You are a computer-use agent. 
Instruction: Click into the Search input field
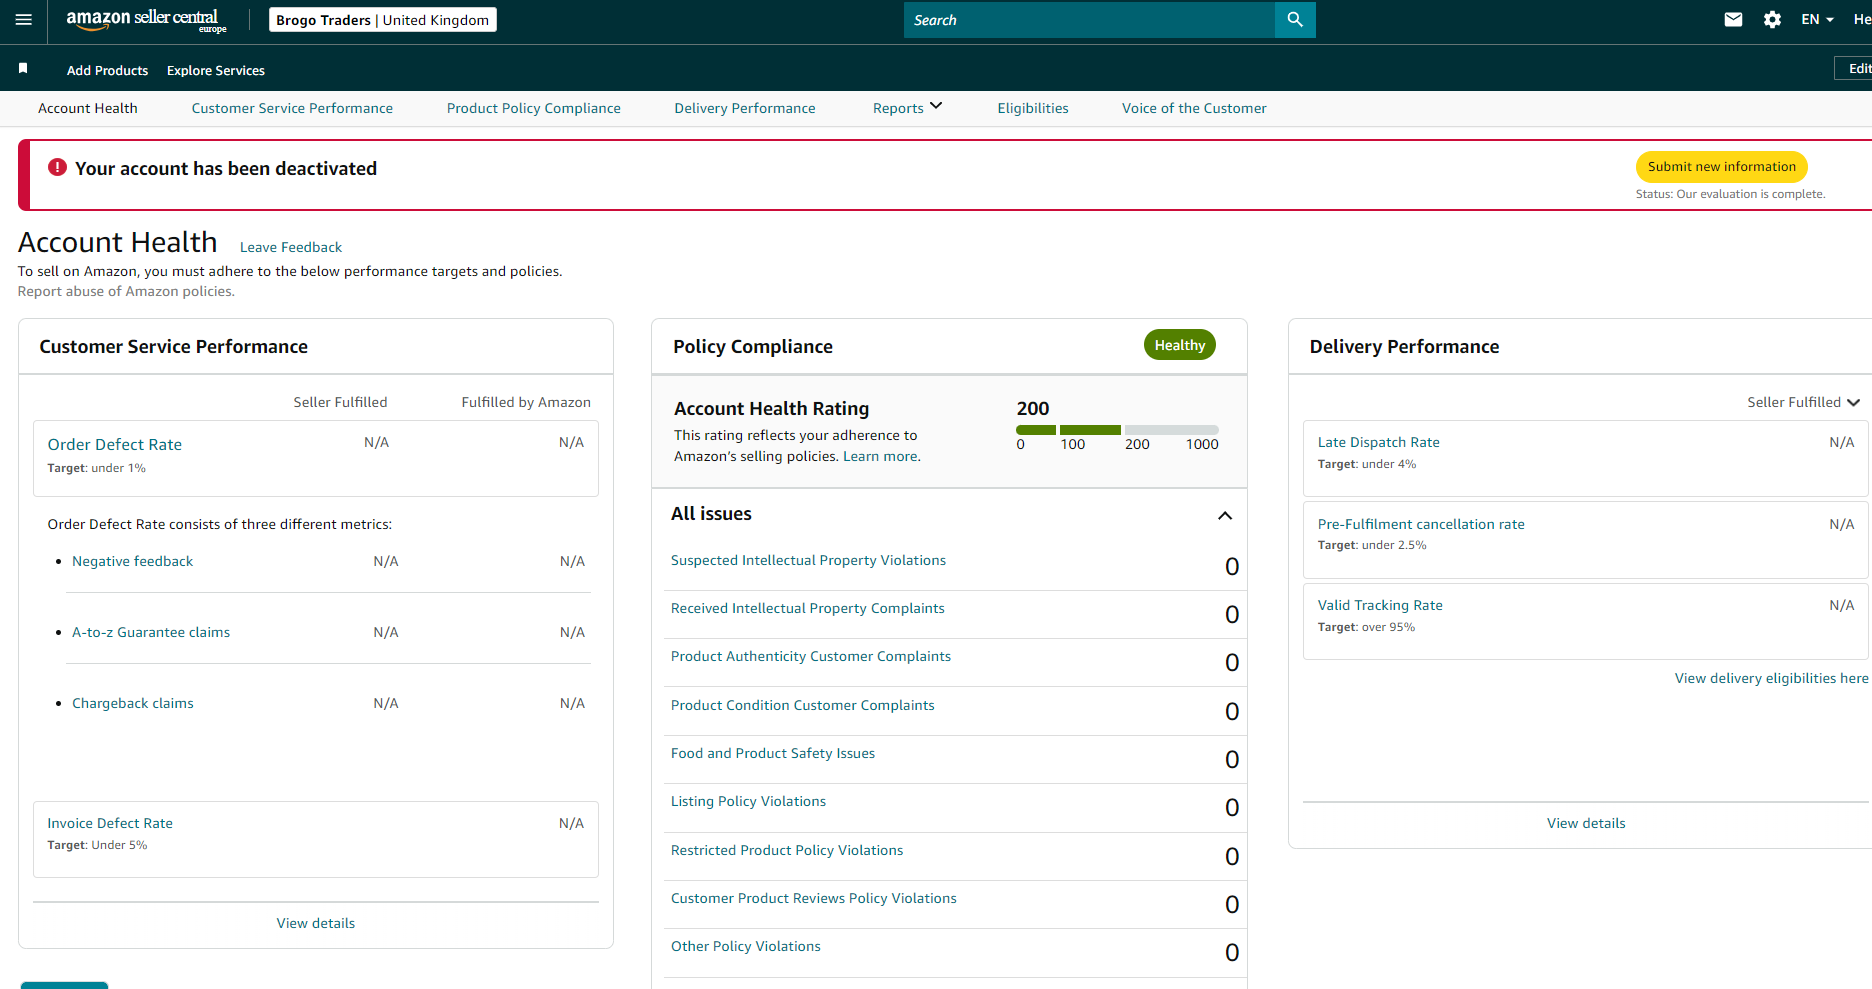point(1089,20)
